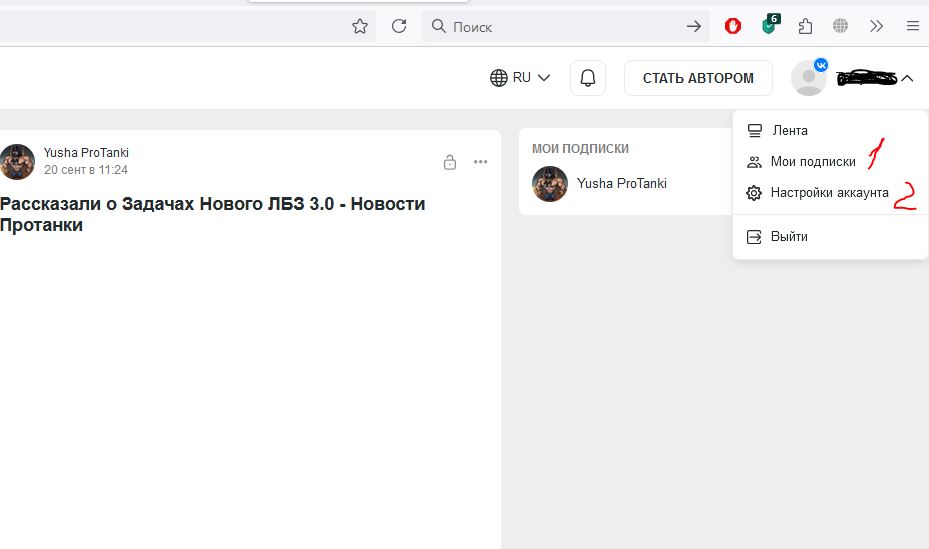The height and width of the screenshot is (549, 929).
Task: Click the search go arrow
Action: point(694,26)
